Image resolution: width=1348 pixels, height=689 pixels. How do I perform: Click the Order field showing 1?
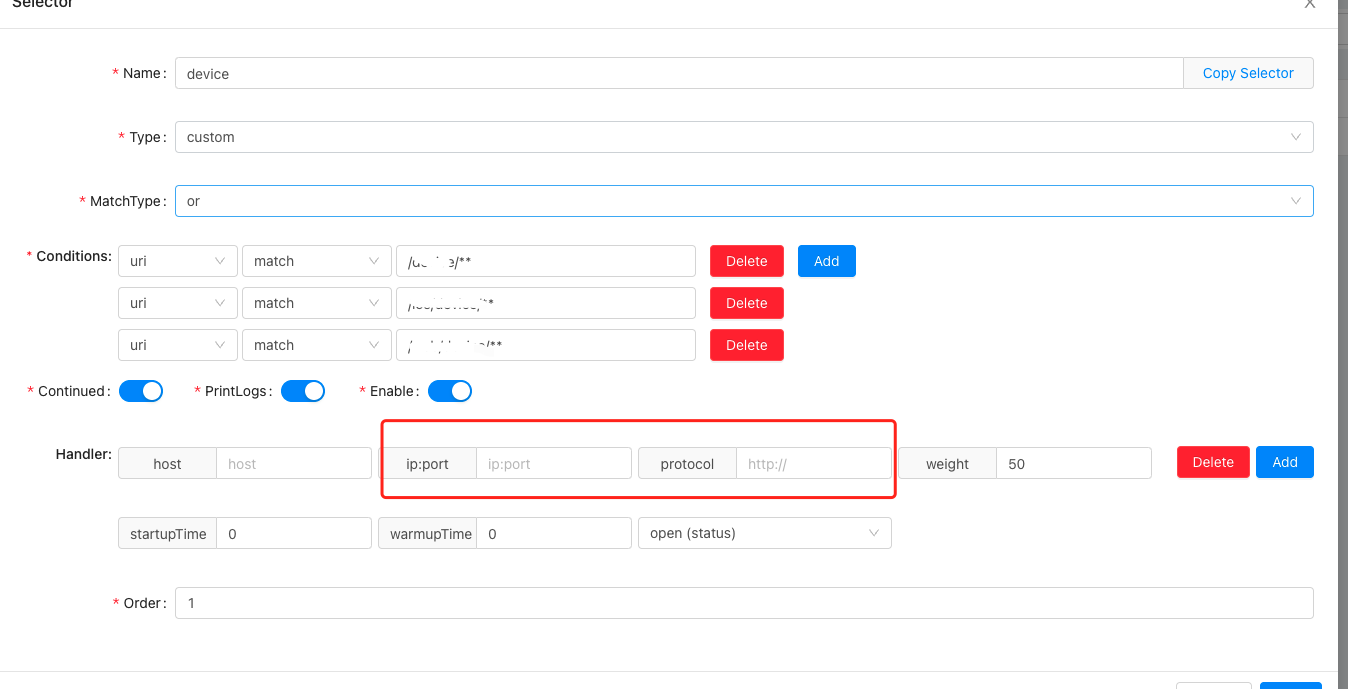point(744,603)
